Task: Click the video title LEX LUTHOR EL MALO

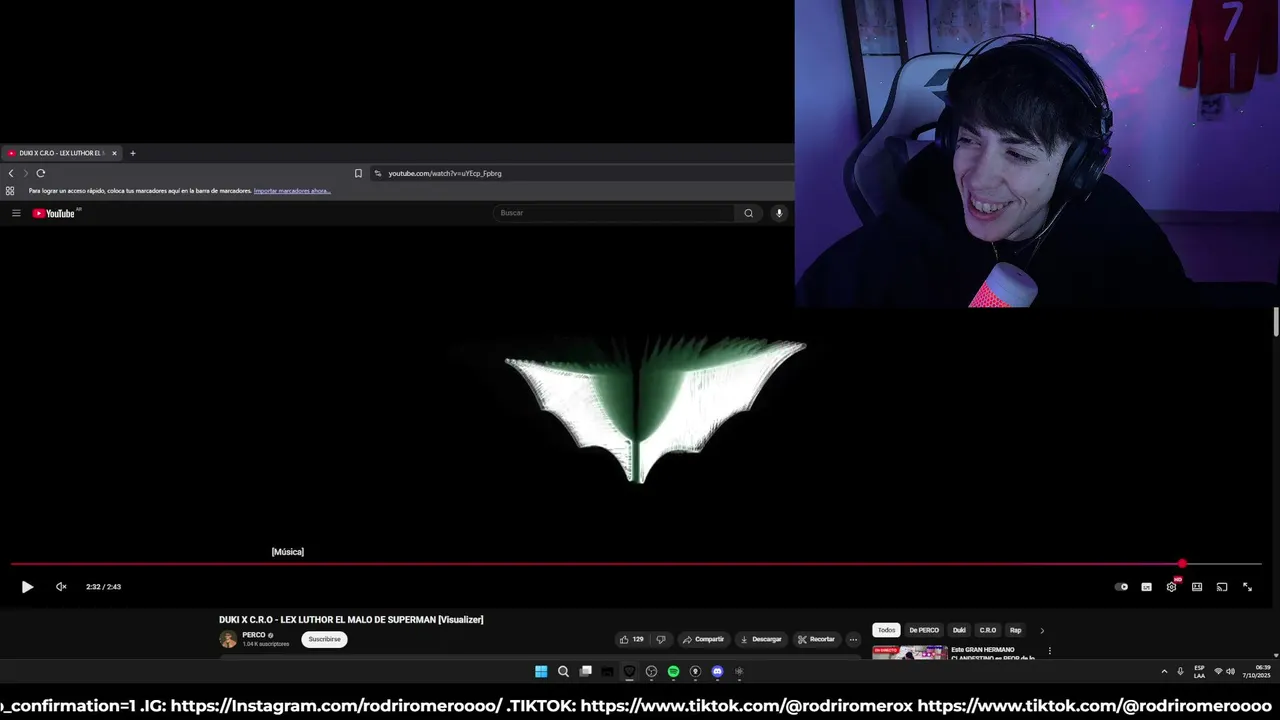Action: [351, 620]
